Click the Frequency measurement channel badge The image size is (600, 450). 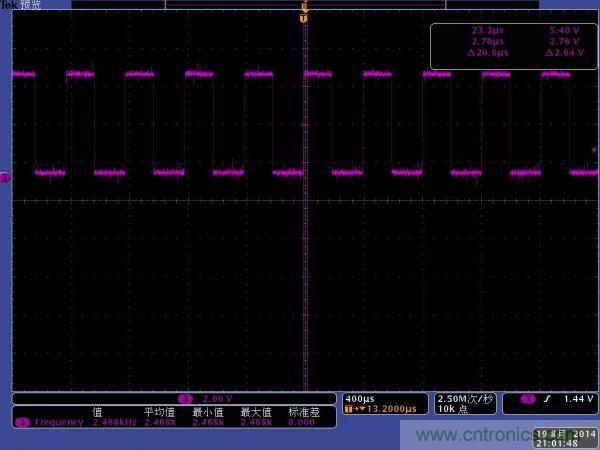[22, 422]
